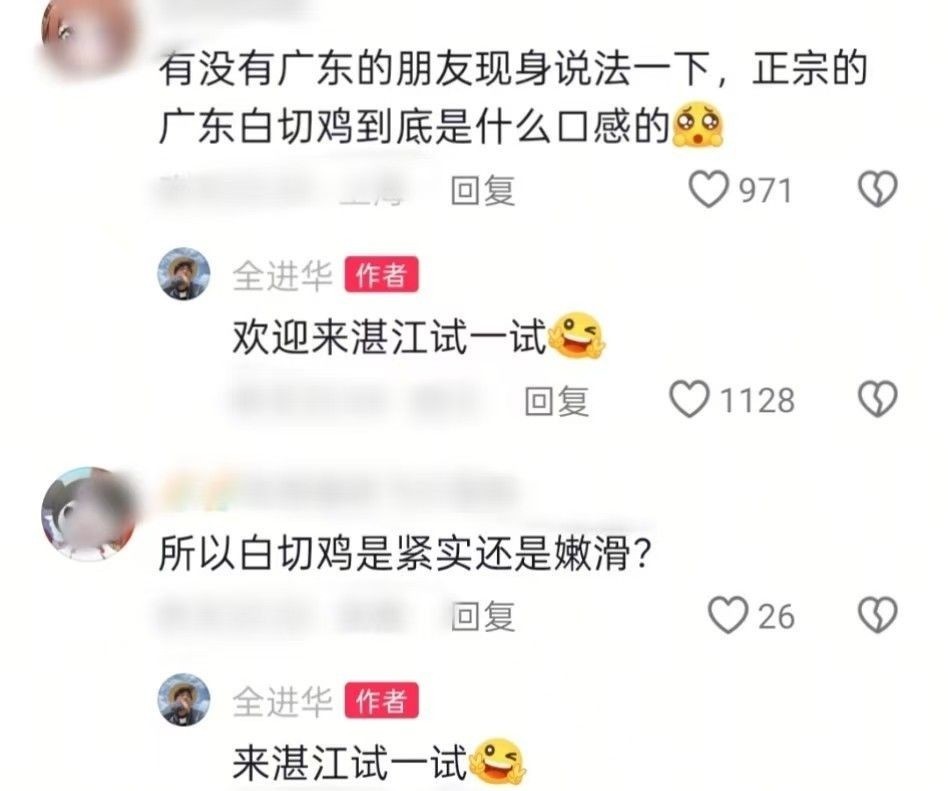The height and width of the screenshot is (791, 948).
Task: Tap broken heart on 欢迎来湛江试一试 reply
Action: point(877,399)
